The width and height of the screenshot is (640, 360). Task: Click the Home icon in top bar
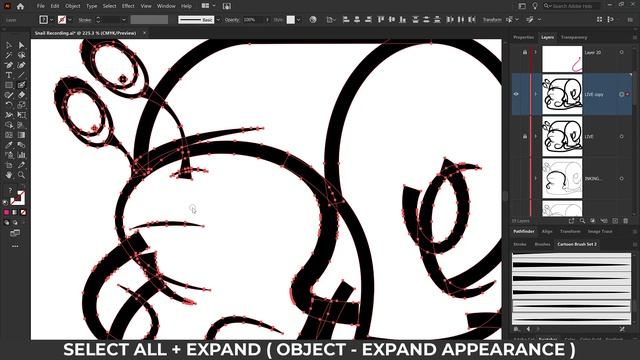(x=20, y=6)
